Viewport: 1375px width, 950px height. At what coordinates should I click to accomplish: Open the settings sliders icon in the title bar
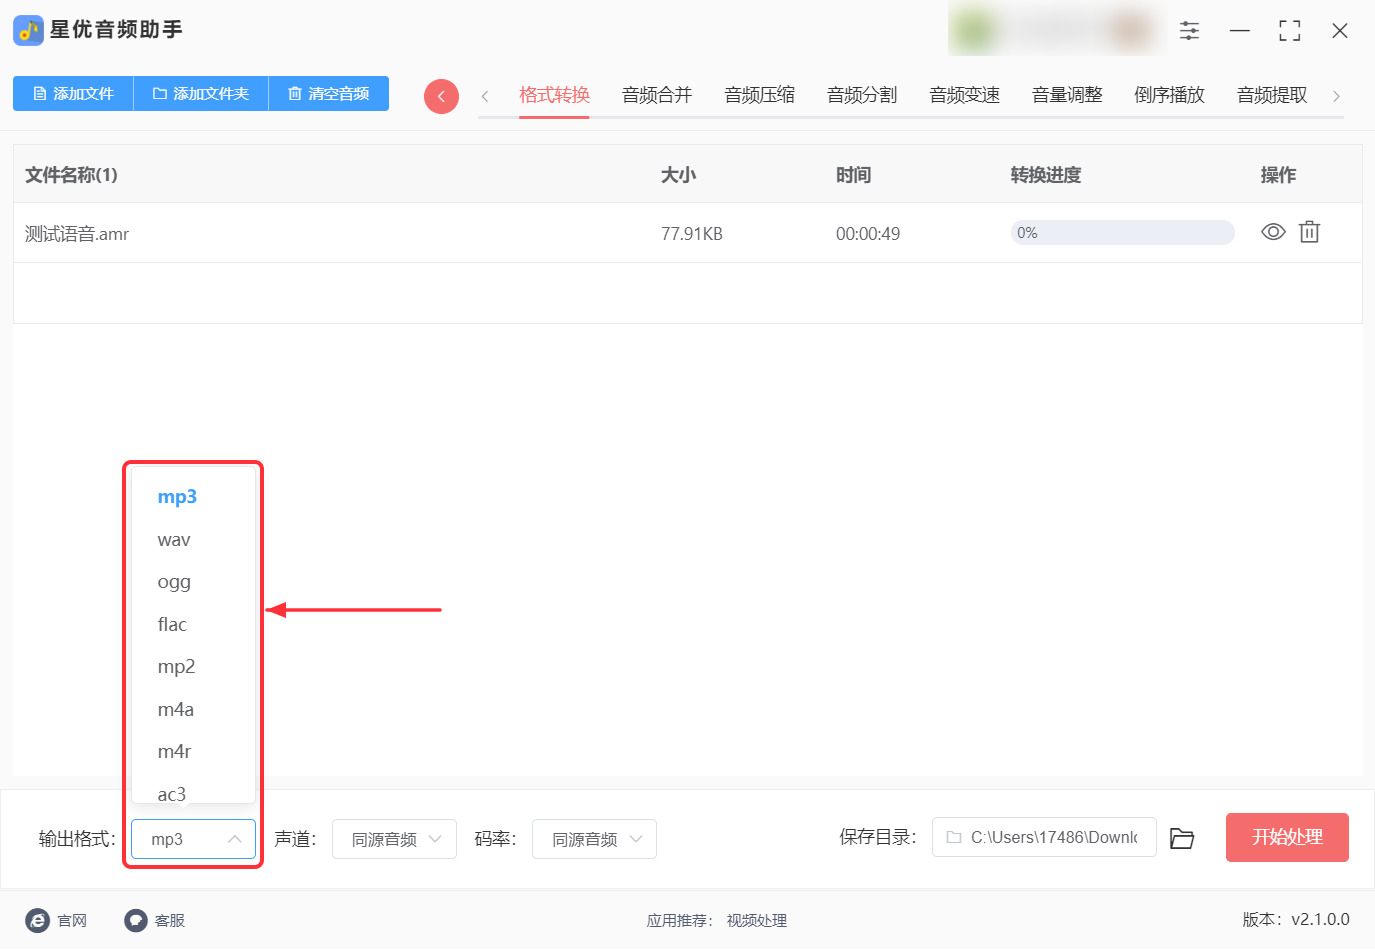tap(1189, 31)
